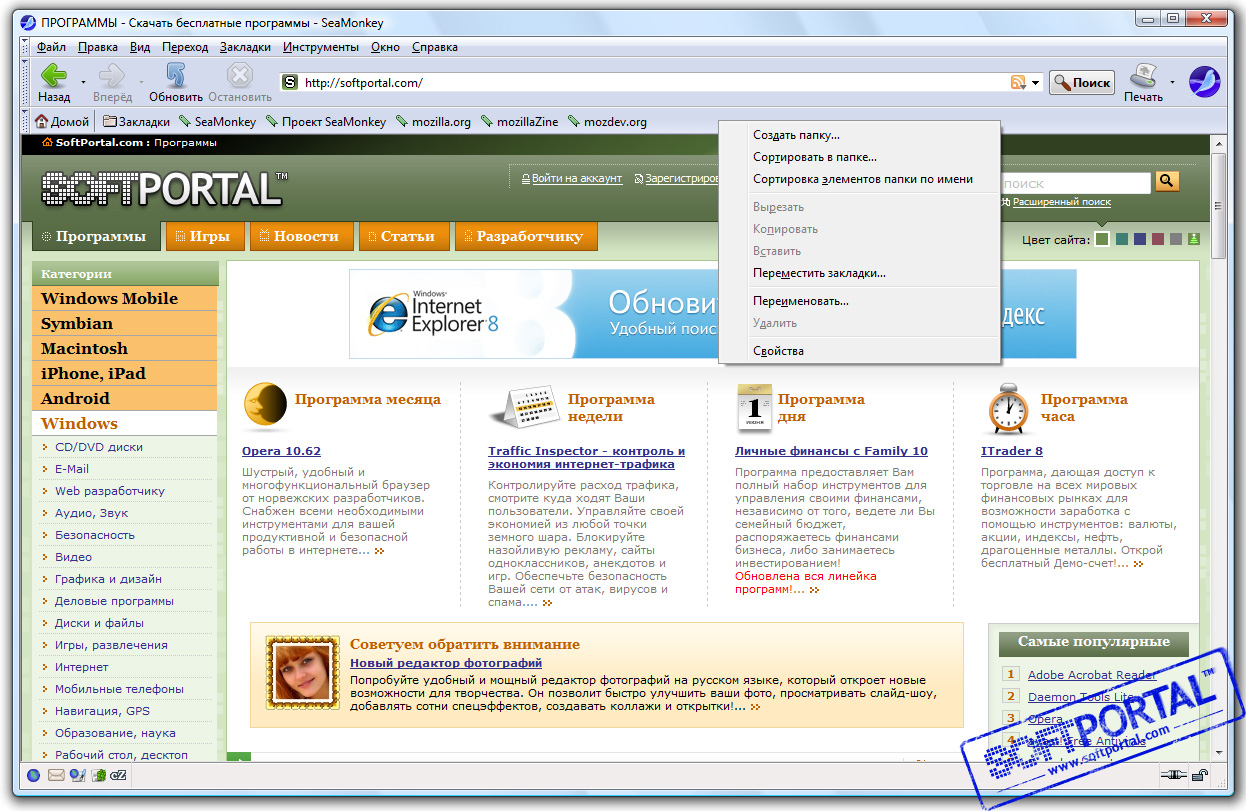This screenshot has width=1246, height=811.
Task: Open the mozillaZine bookmark
Action: [519, 122]
